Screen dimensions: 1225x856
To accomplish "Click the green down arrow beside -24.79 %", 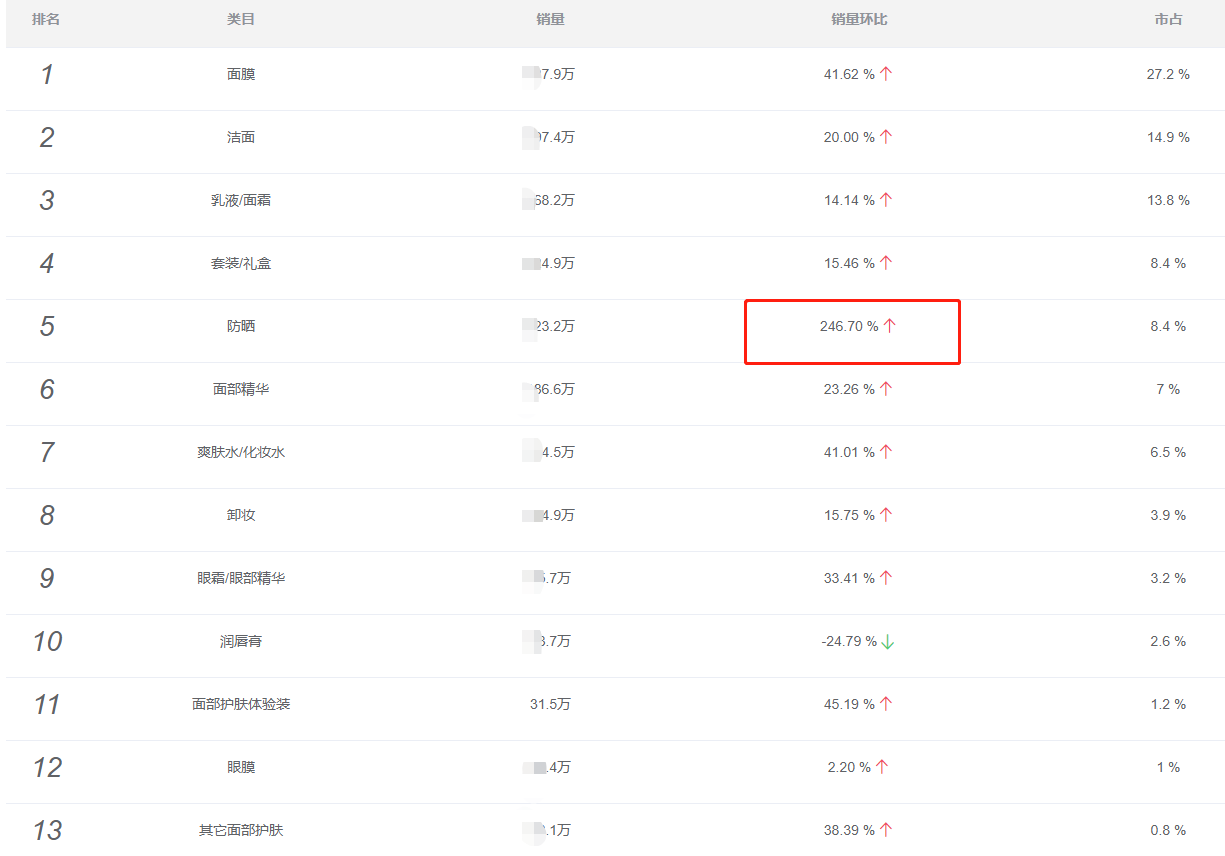I will pos(888,642).
